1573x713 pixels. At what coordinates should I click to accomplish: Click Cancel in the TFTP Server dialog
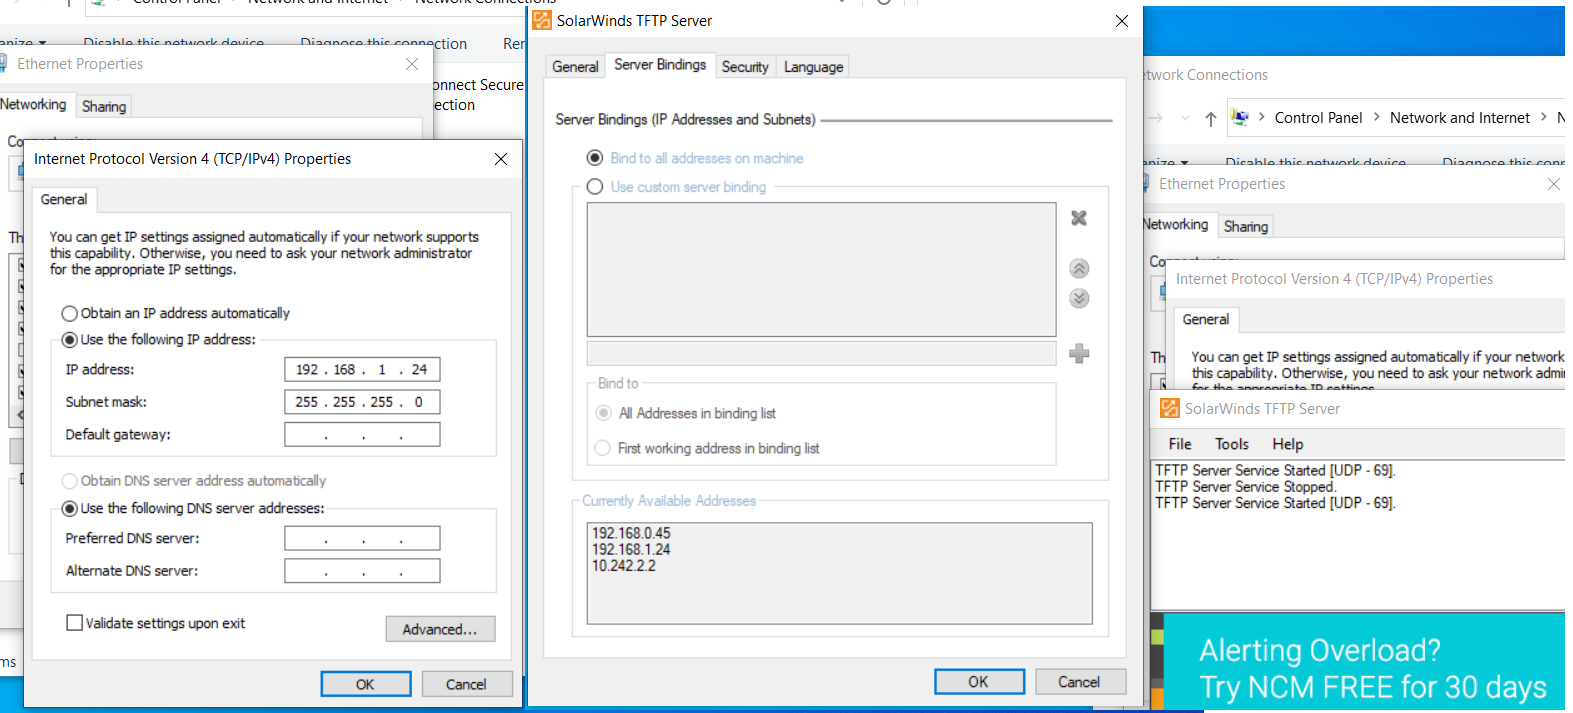pos(1079,682)
